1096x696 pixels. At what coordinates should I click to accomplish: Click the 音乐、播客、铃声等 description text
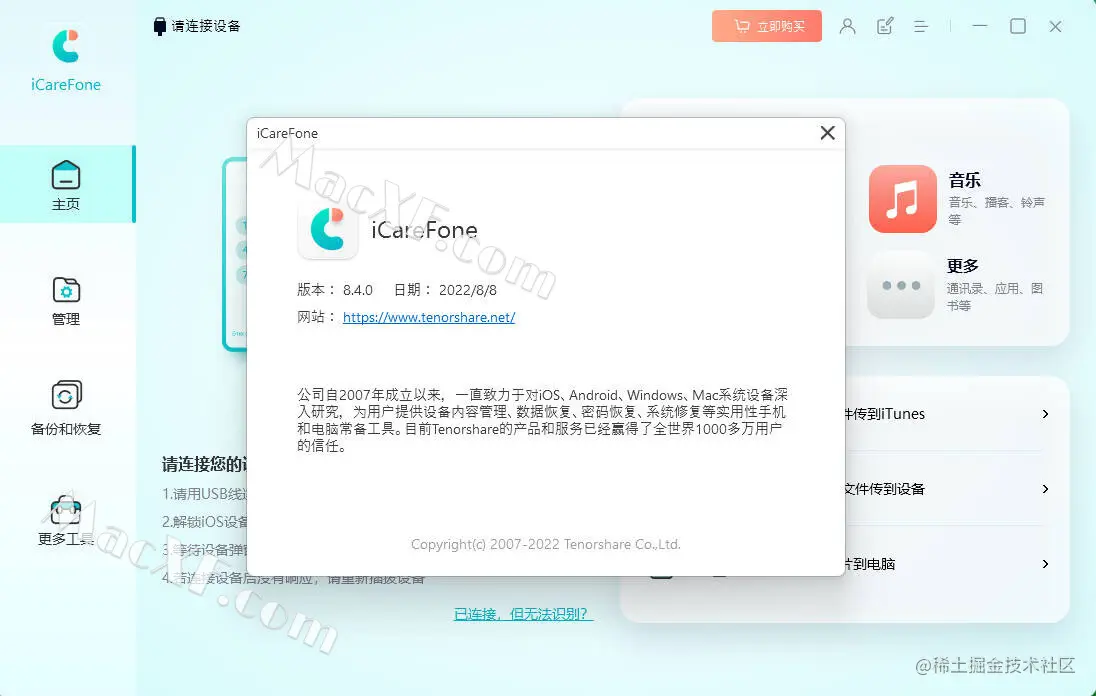coord(996,210)
